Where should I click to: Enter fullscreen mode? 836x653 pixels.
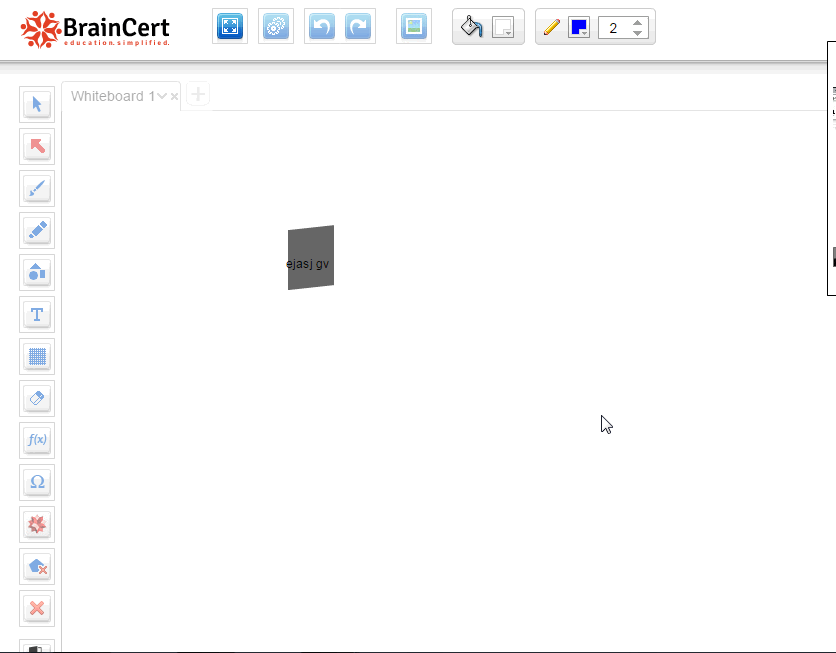(x=230, y=26)
